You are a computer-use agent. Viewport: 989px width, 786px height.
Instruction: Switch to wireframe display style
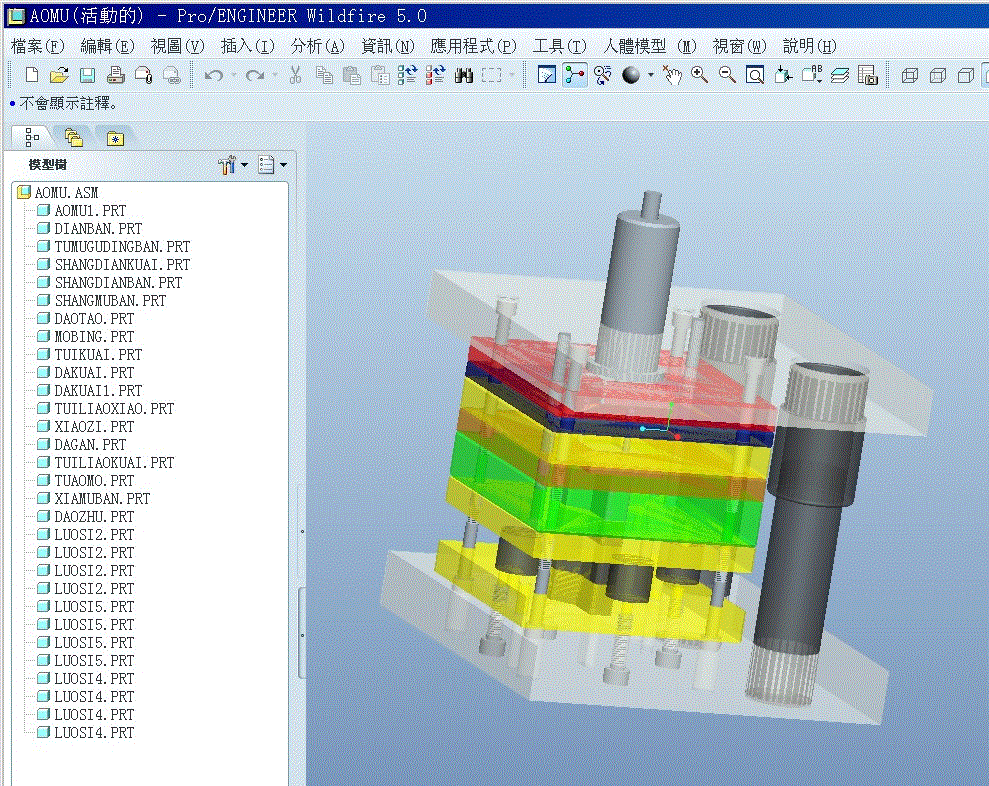pyautogui.click(x=910, y=76)
